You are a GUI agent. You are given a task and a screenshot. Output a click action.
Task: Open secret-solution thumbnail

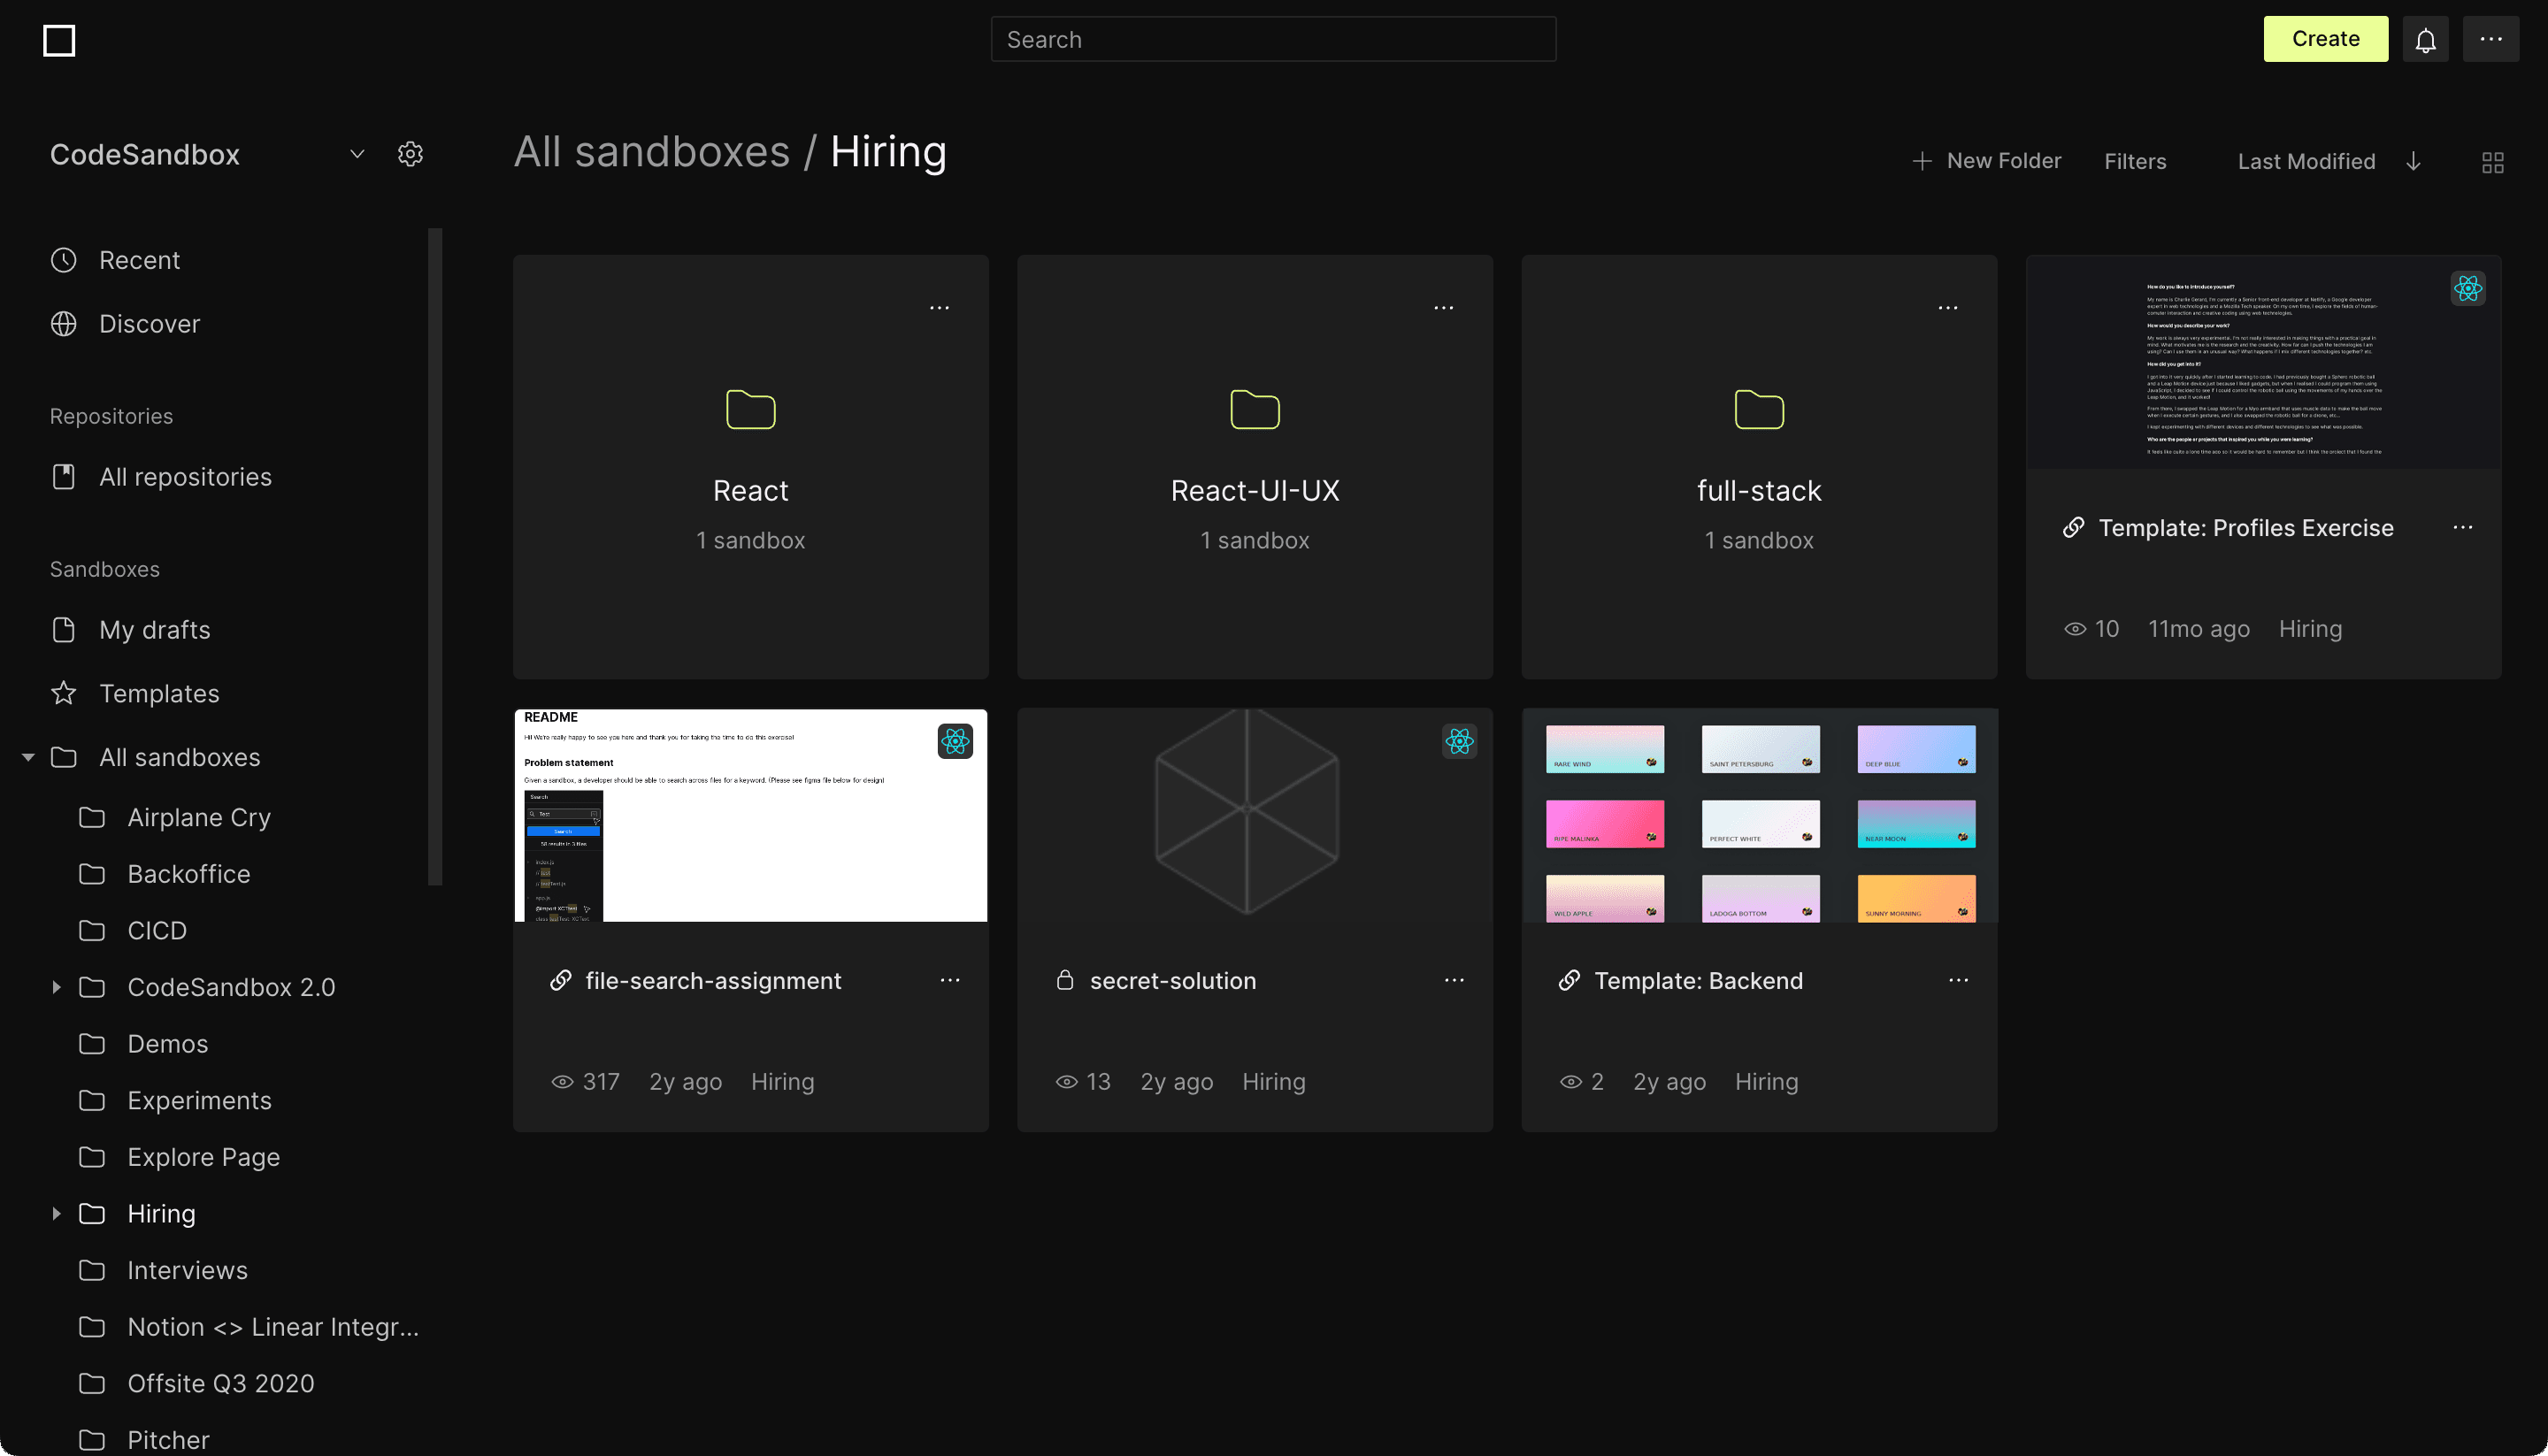click(x=1255, y=816)
